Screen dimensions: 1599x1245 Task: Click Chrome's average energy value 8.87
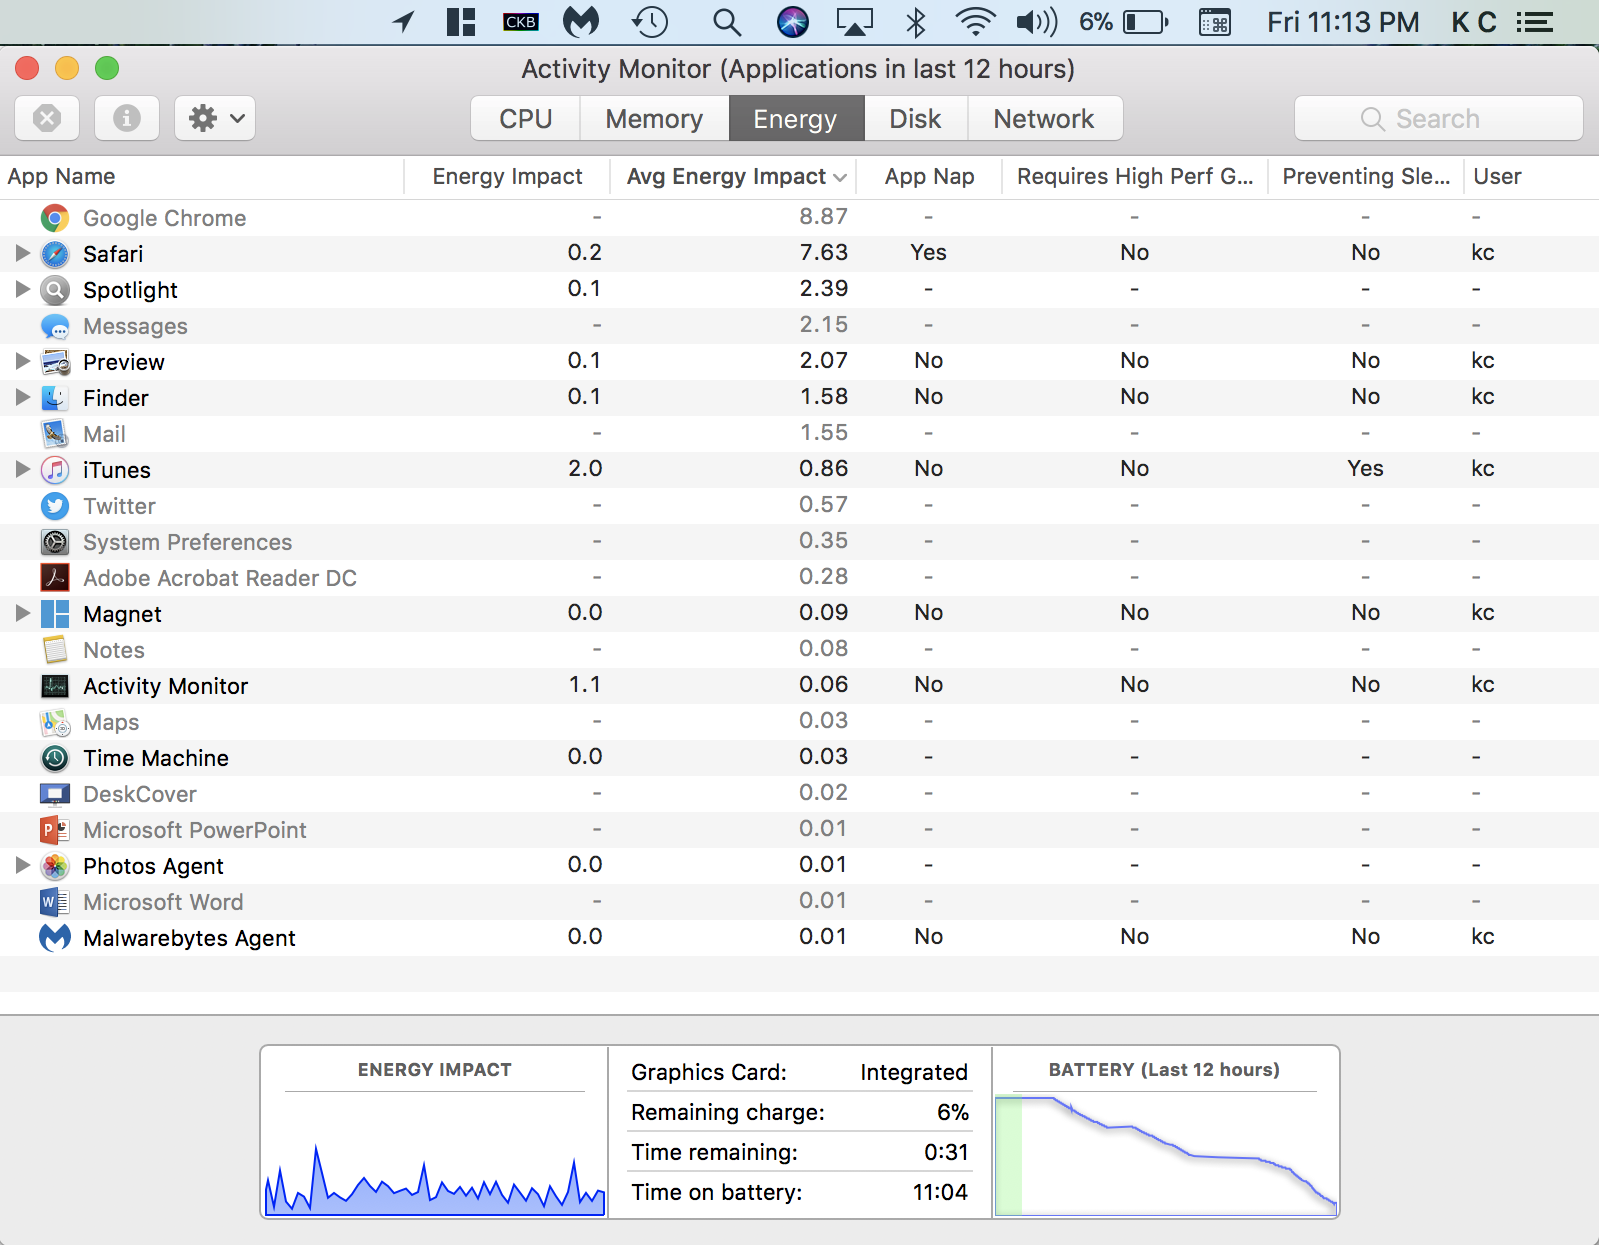(x=824, y=216)
